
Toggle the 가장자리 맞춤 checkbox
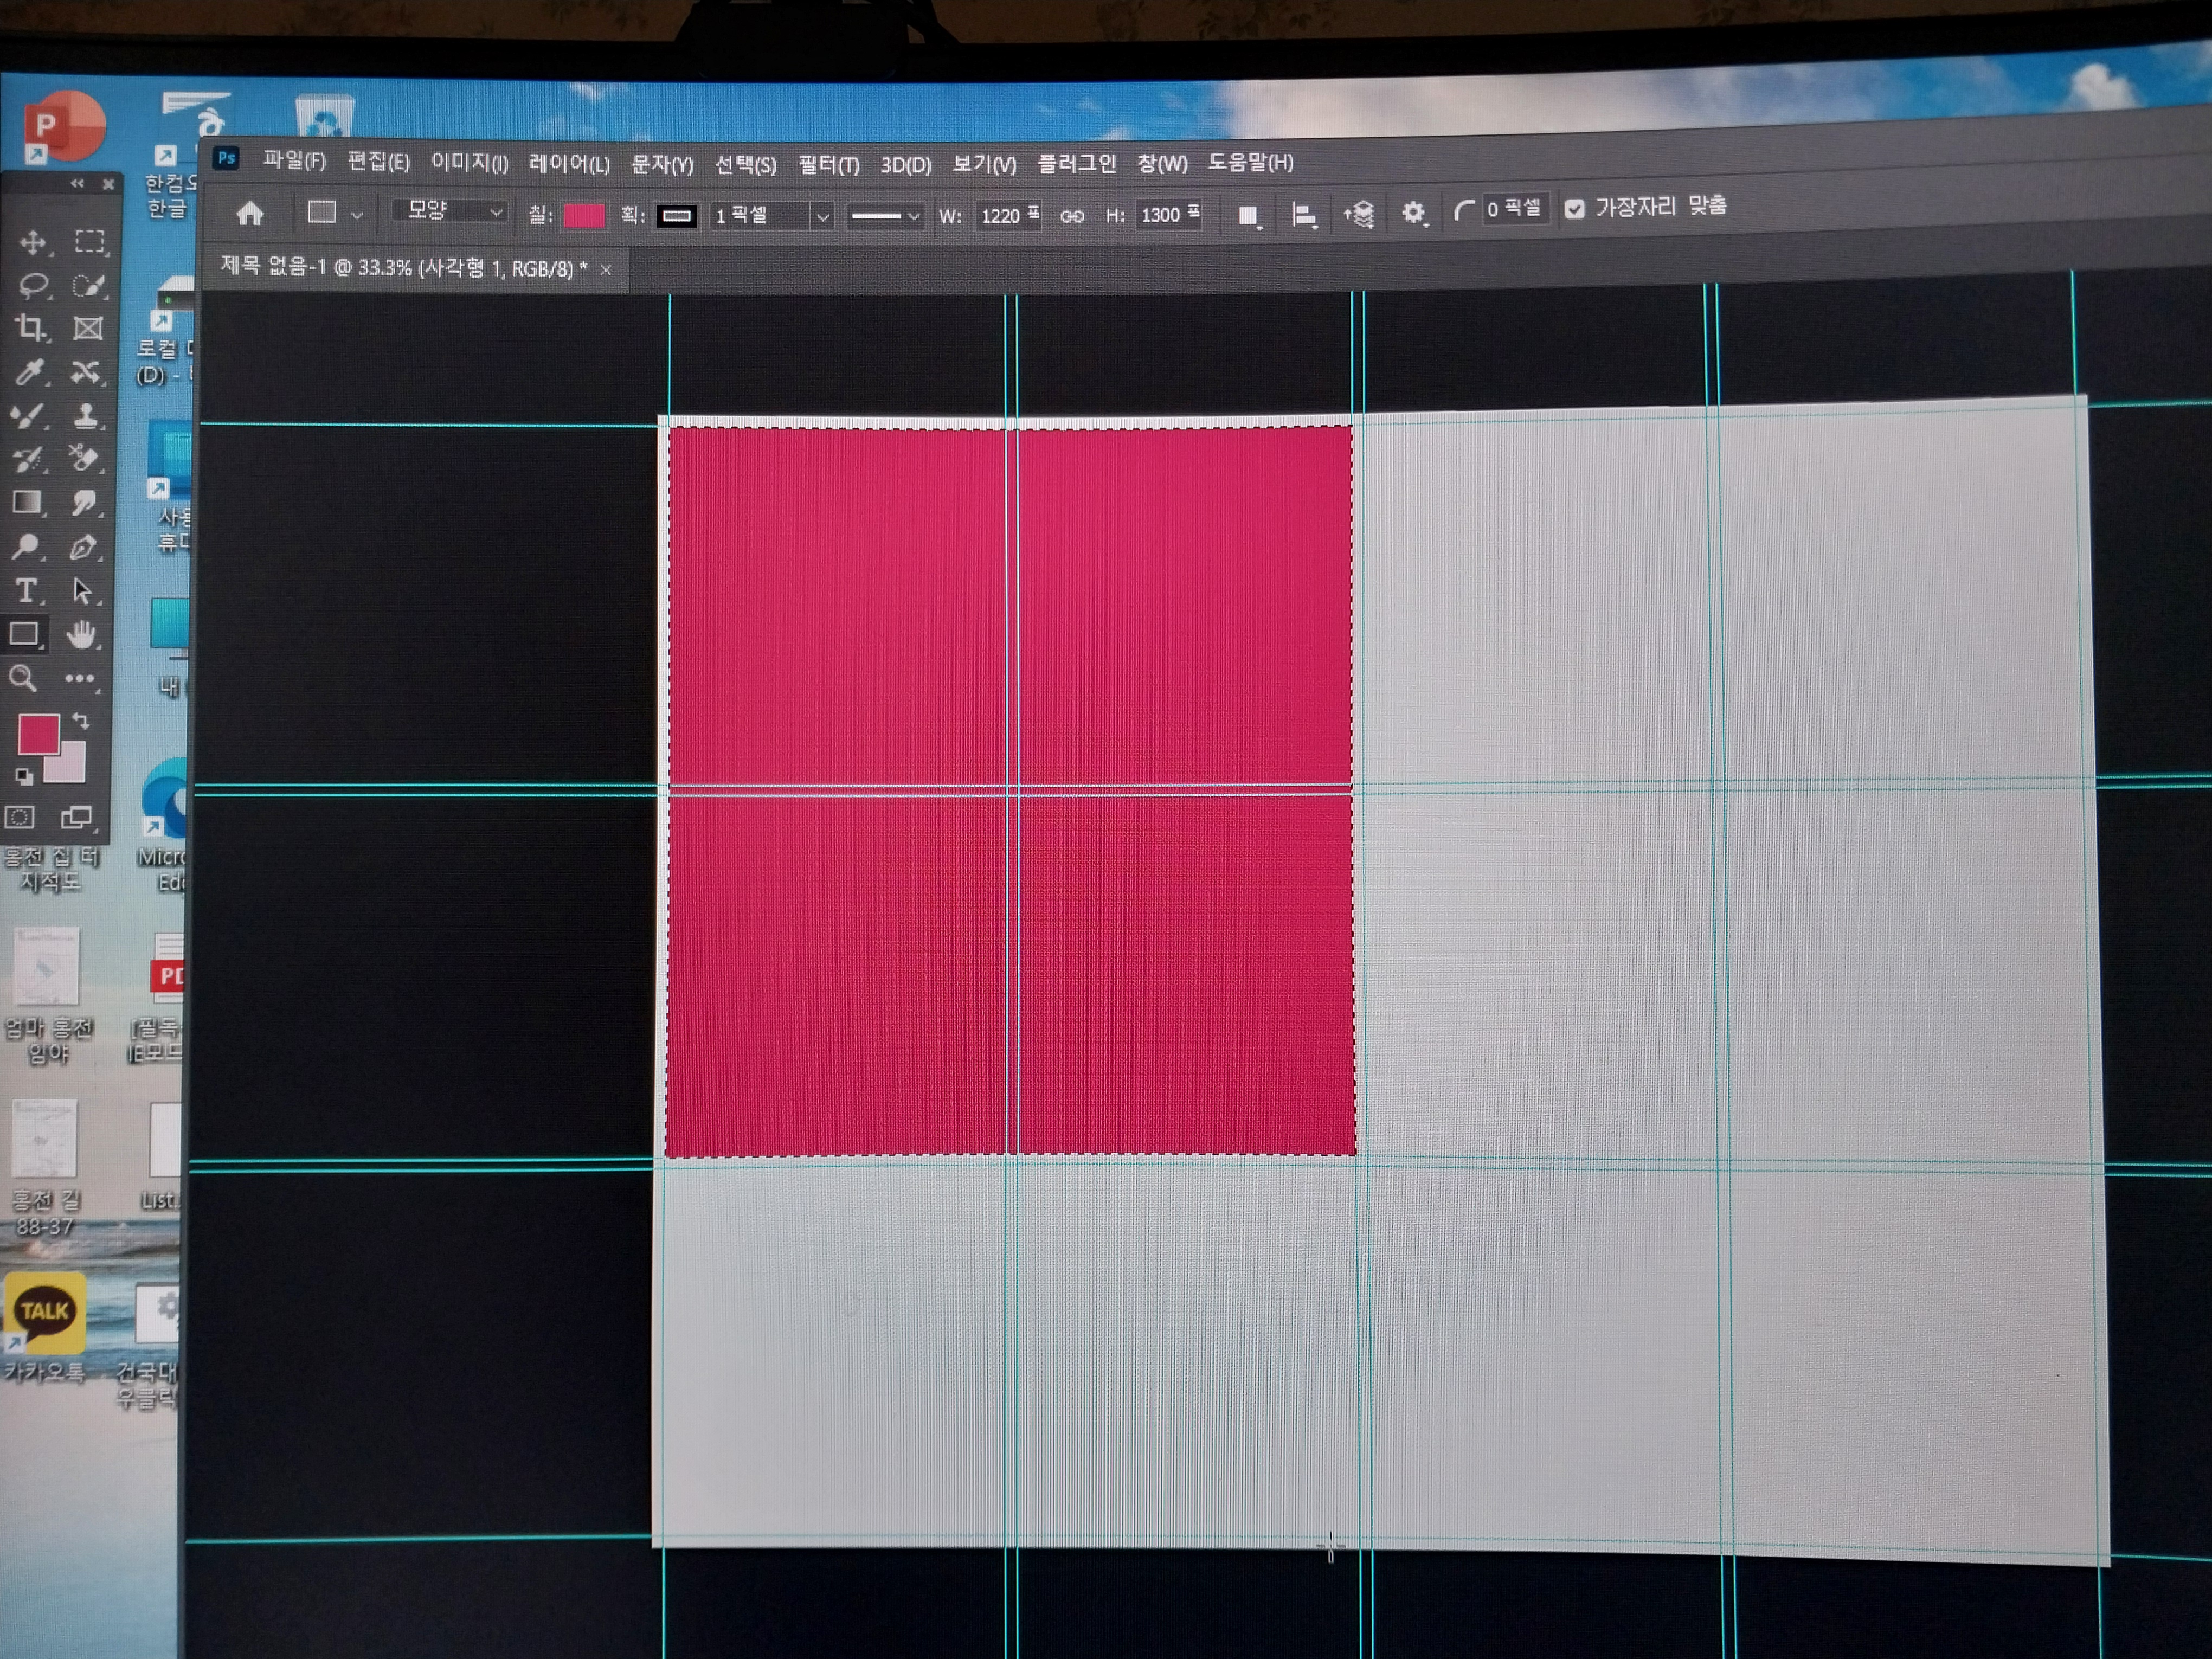[x=1574, y=208]
